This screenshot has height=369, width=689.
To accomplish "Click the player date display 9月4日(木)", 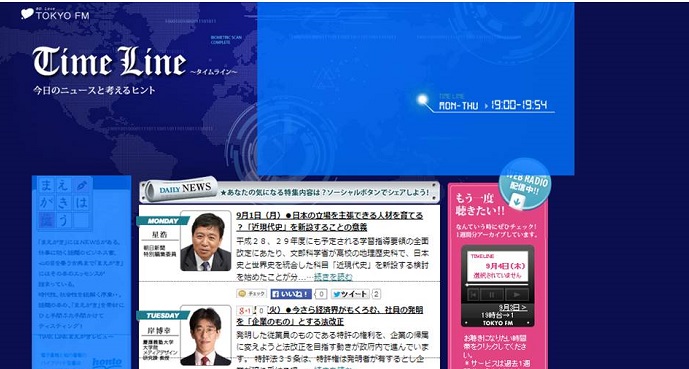I will [506, 267].
